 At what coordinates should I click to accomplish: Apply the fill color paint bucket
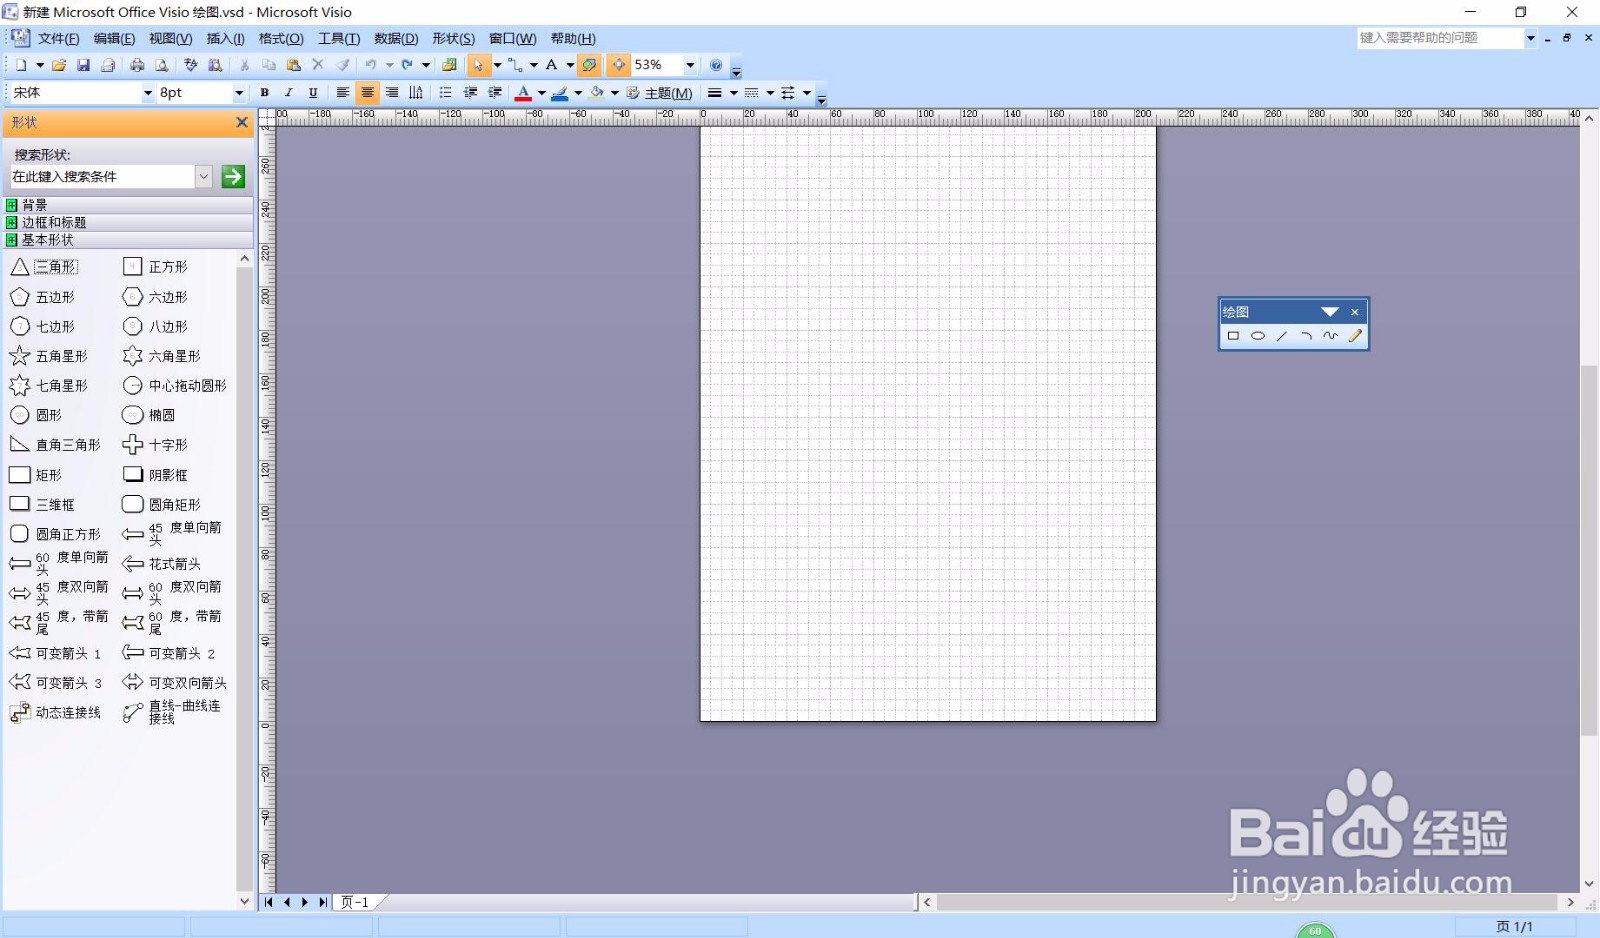pos(597,93)
